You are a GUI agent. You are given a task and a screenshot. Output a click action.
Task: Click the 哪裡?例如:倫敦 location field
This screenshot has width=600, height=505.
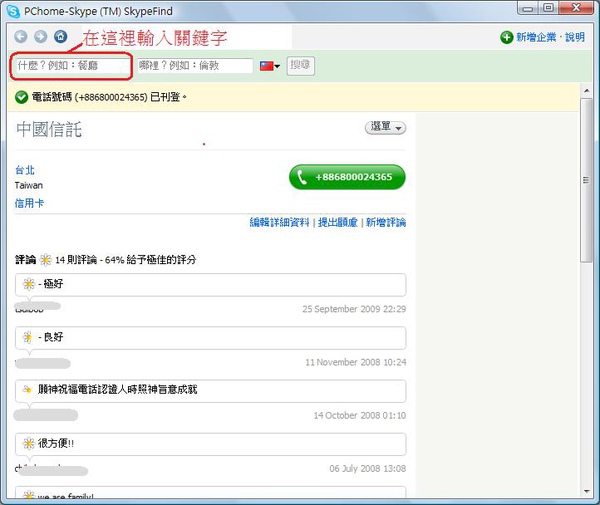point(195,66)
